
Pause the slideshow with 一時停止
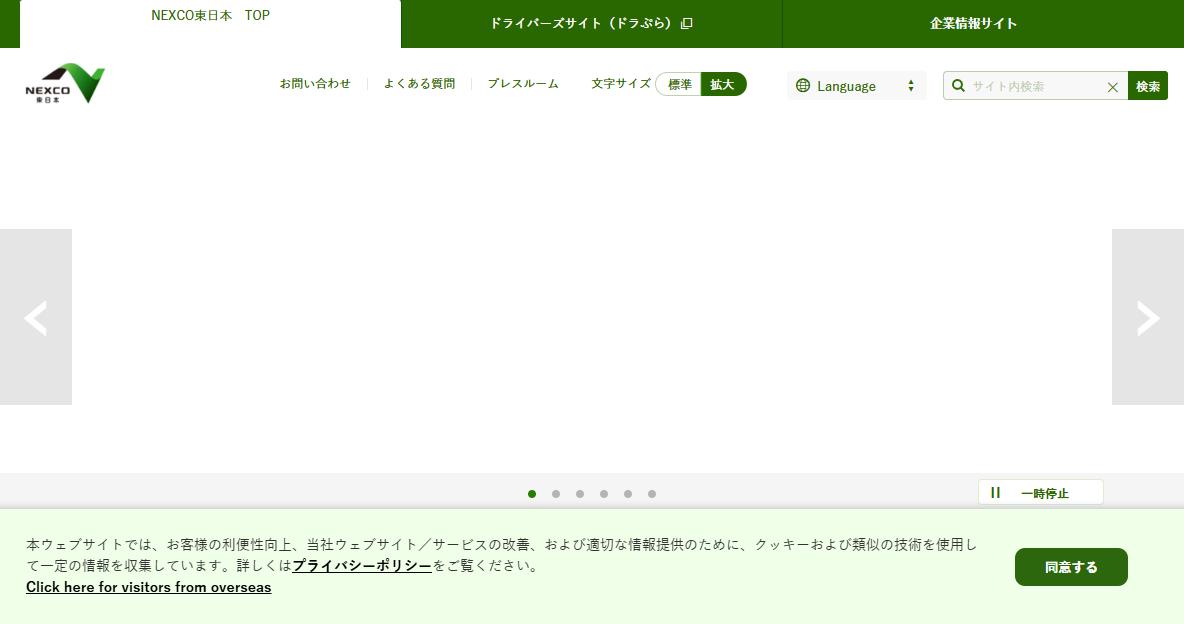[1041, 493]
